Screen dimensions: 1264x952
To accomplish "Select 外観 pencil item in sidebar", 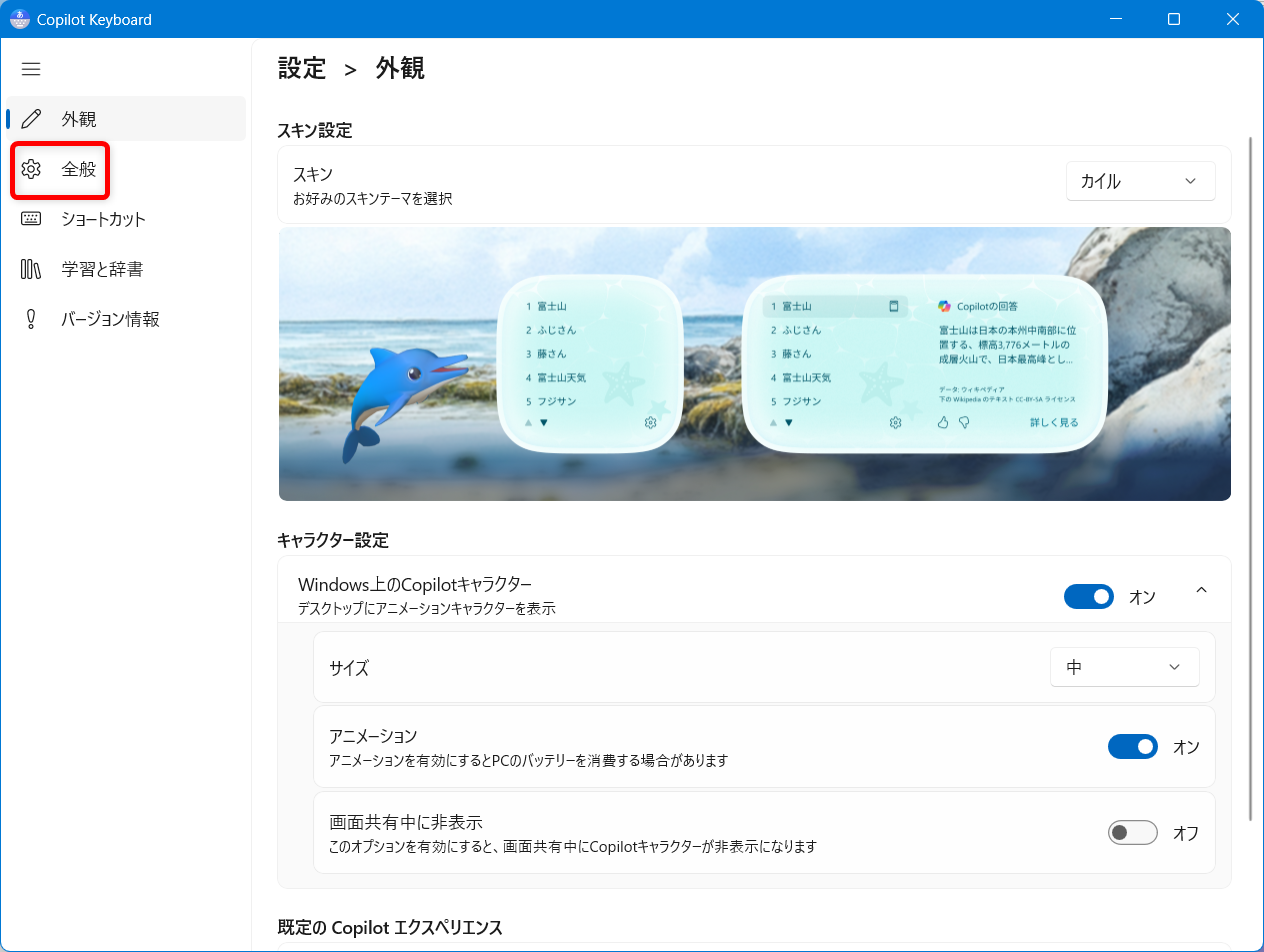I will (126, 119).
